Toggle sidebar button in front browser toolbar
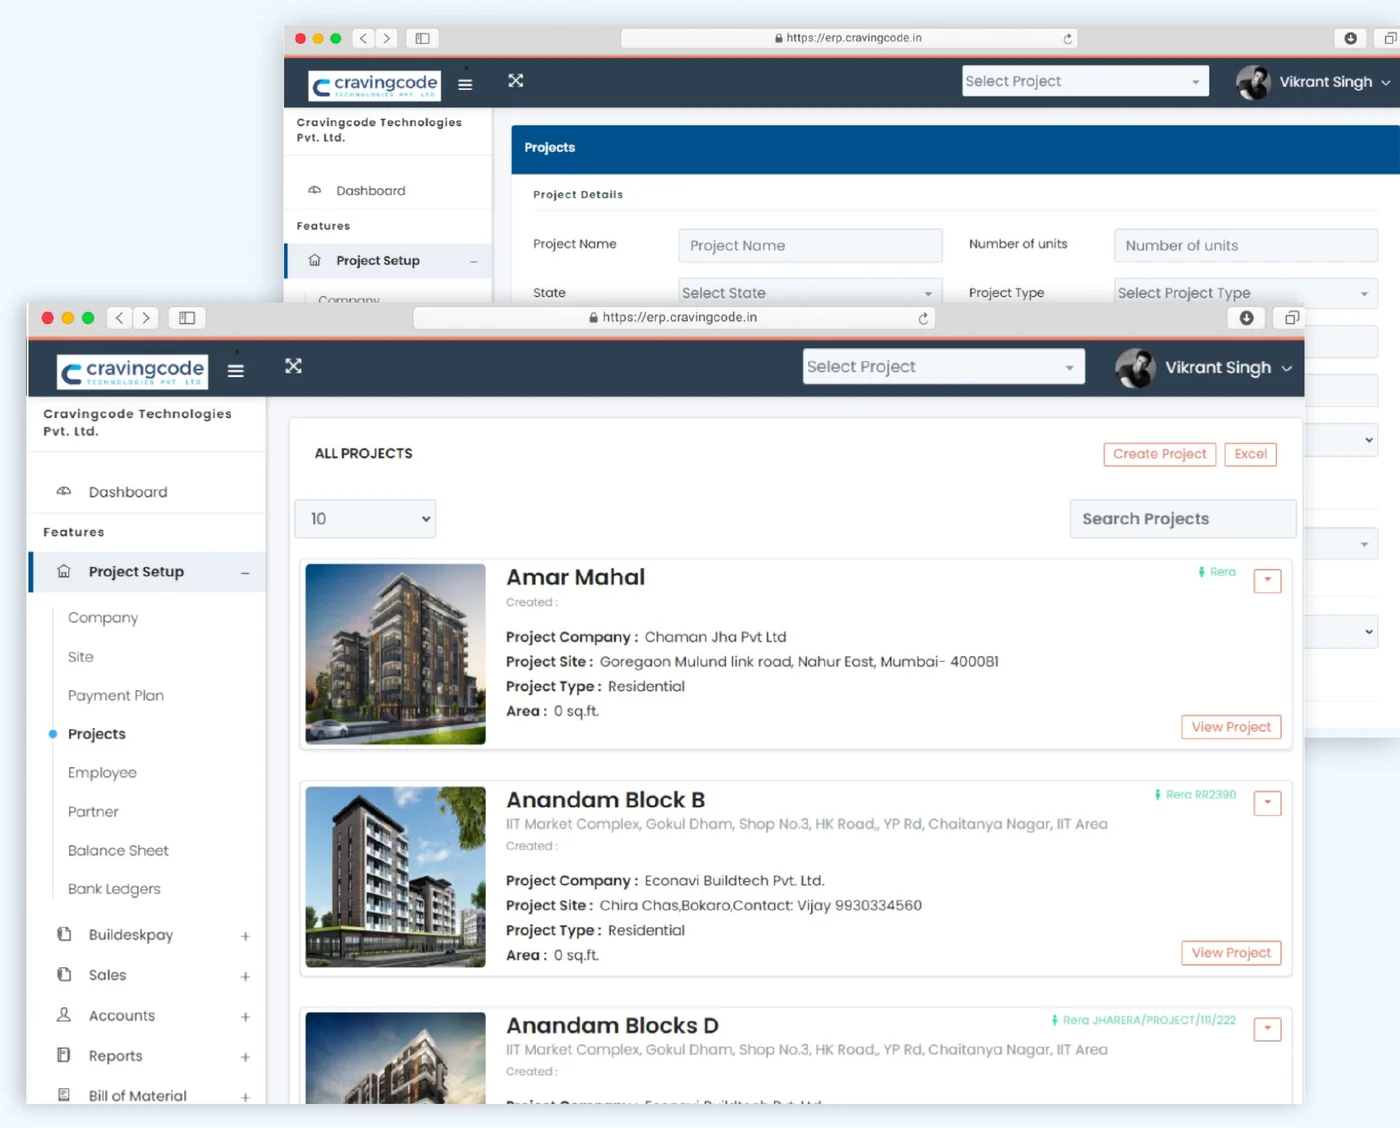Screen dimensions: 1400x1128 pos(187,318)
